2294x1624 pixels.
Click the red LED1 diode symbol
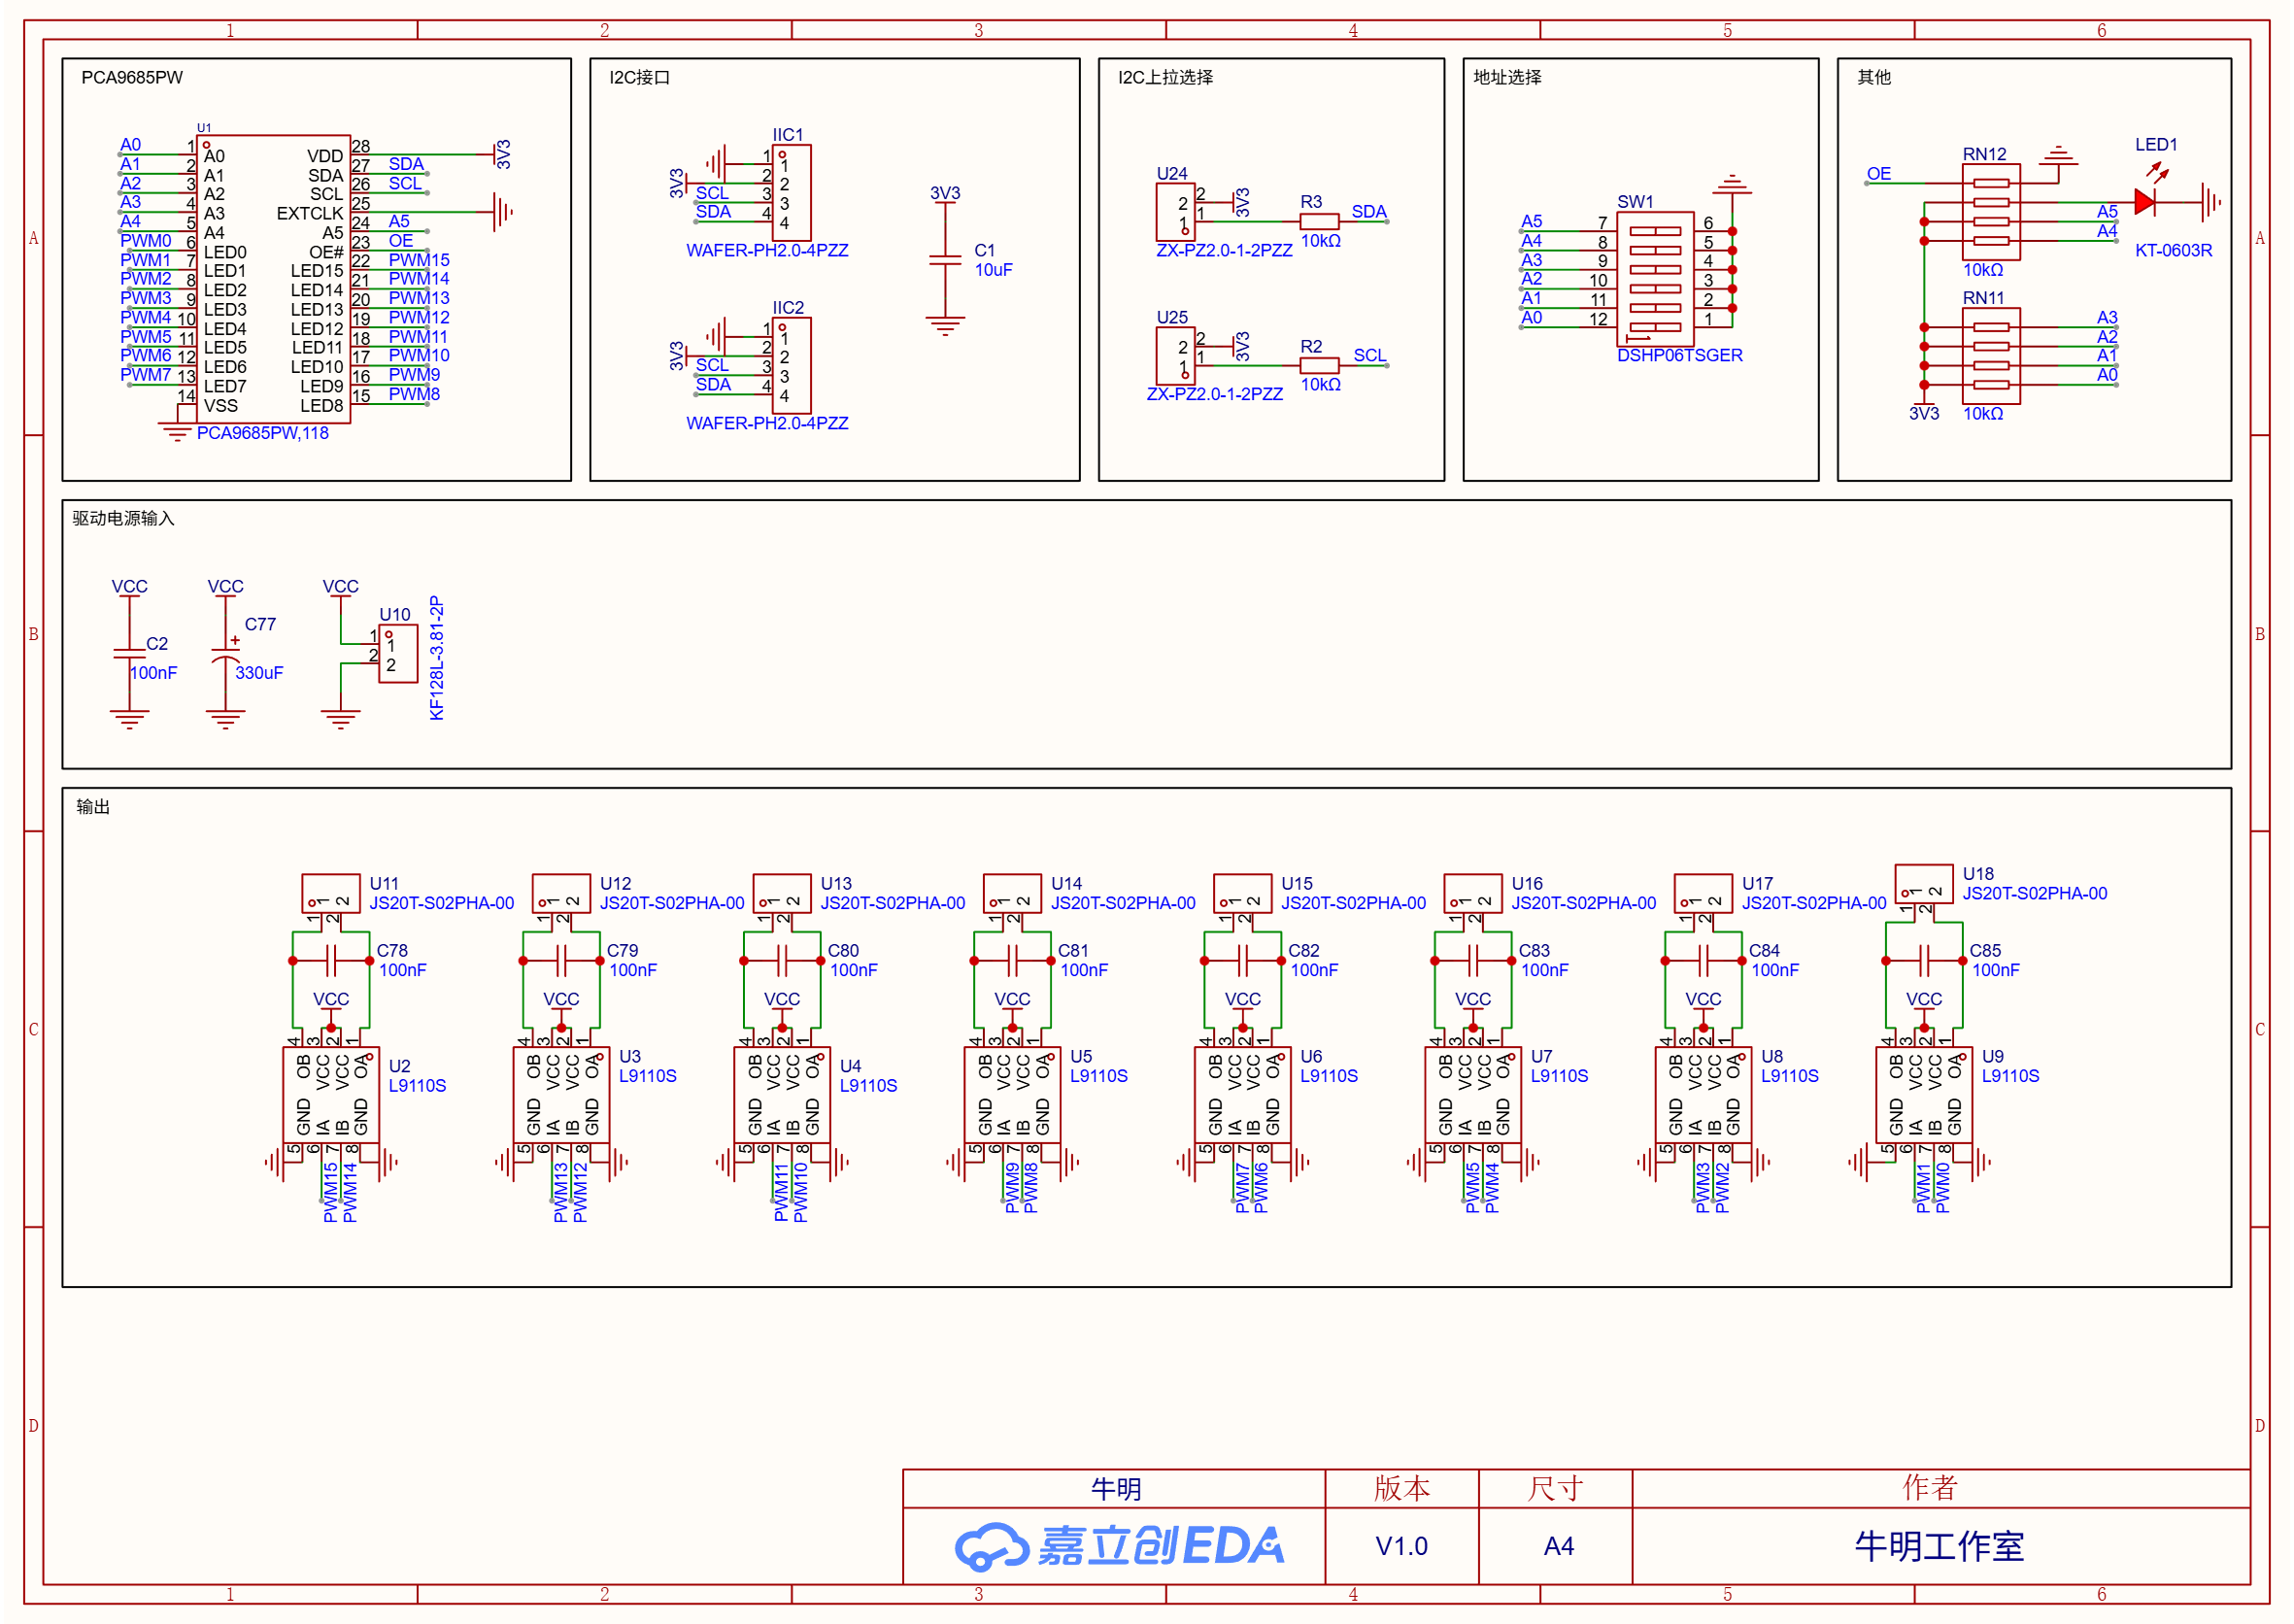click(x=2144, y=202)
